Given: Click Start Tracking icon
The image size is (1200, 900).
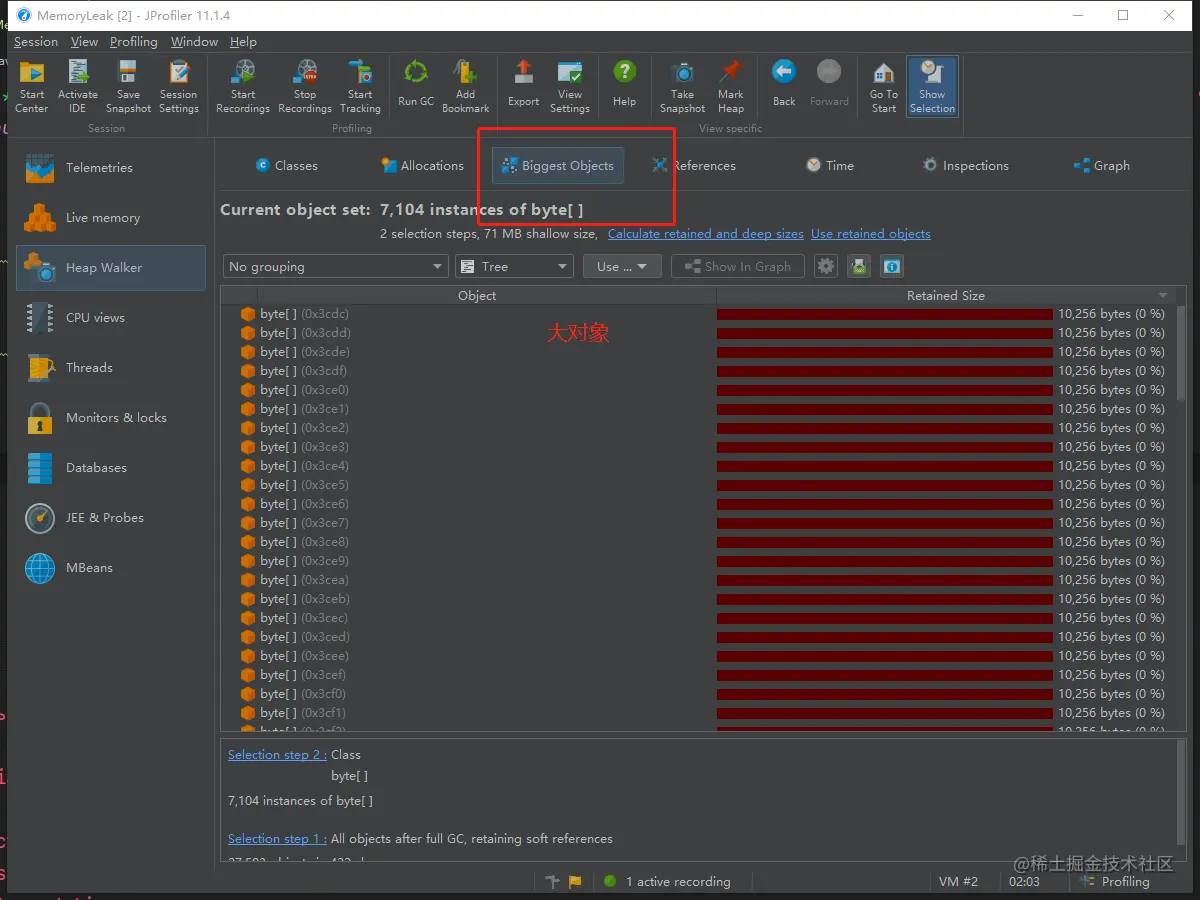Looking at the screenshot, I should click(x=360, y=86).
